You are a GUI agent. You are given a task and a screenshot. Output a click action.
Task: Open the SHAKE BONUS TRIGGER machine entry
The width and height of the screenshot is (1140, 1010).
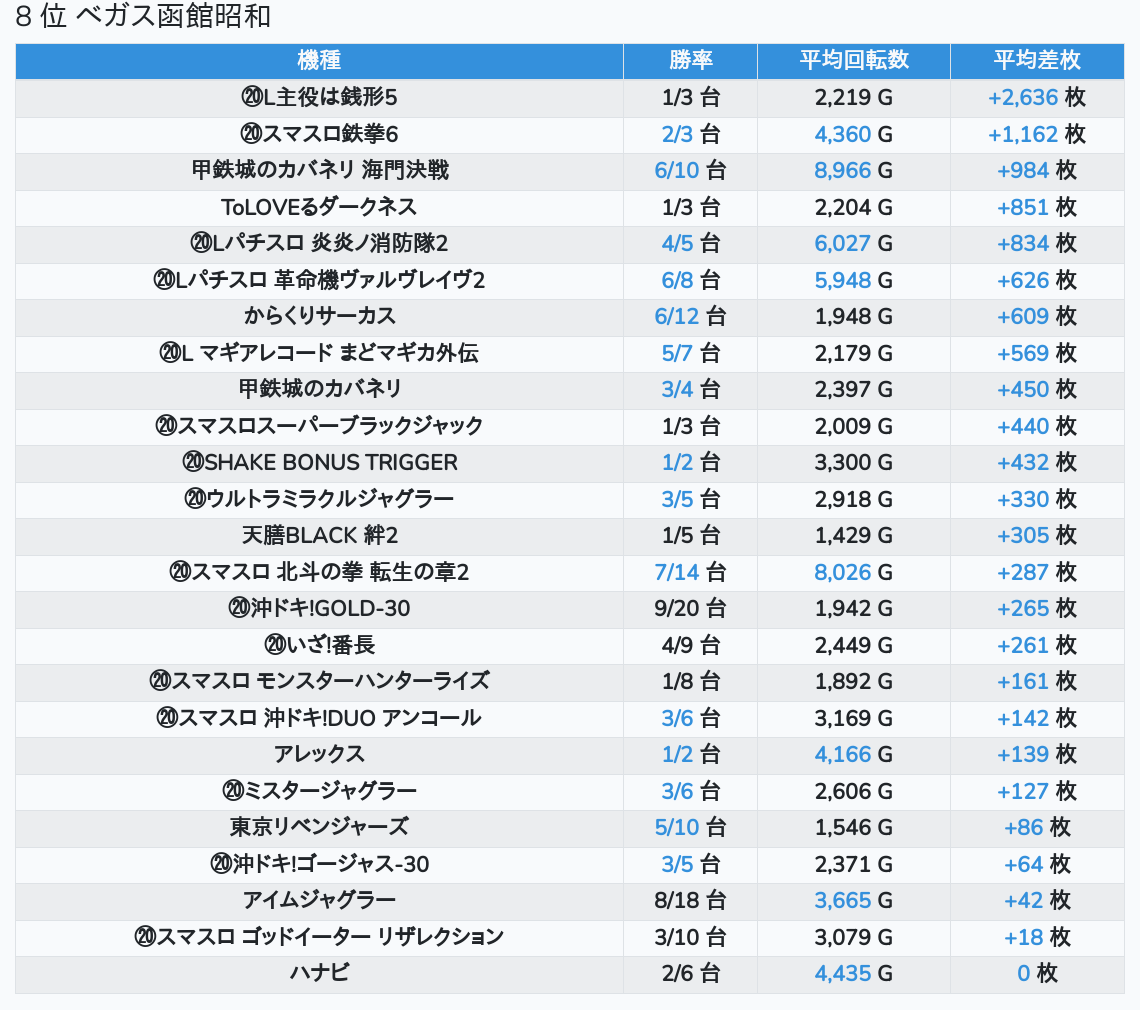[319, 462]
